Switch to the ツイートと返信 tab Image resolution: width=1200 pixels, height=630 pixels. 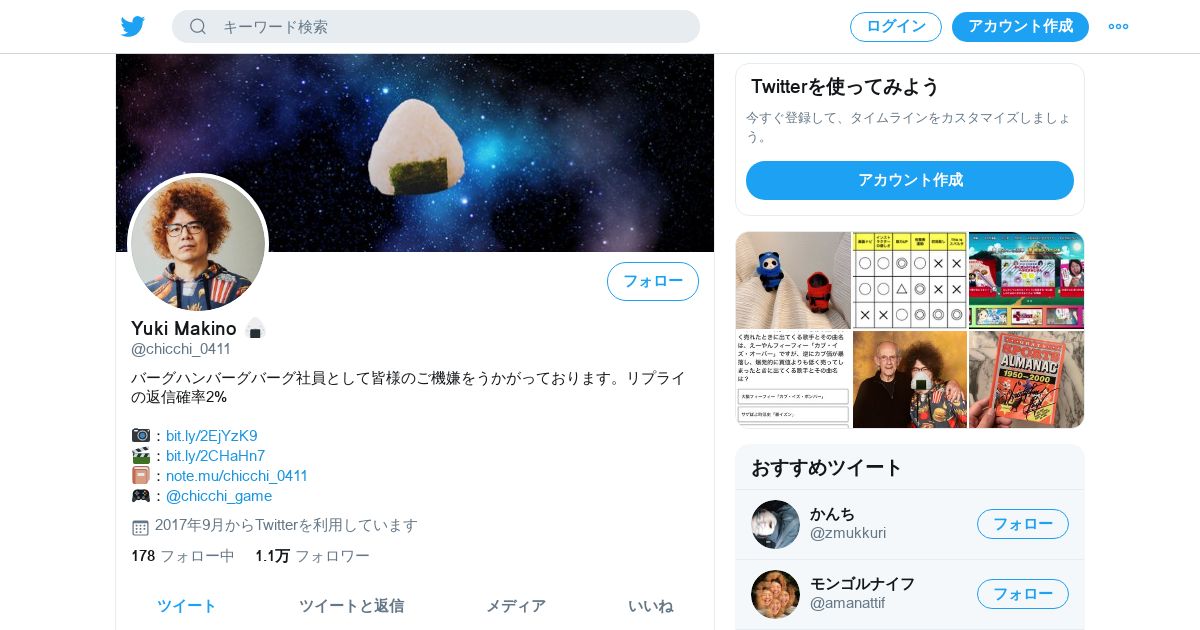(351, 606)
